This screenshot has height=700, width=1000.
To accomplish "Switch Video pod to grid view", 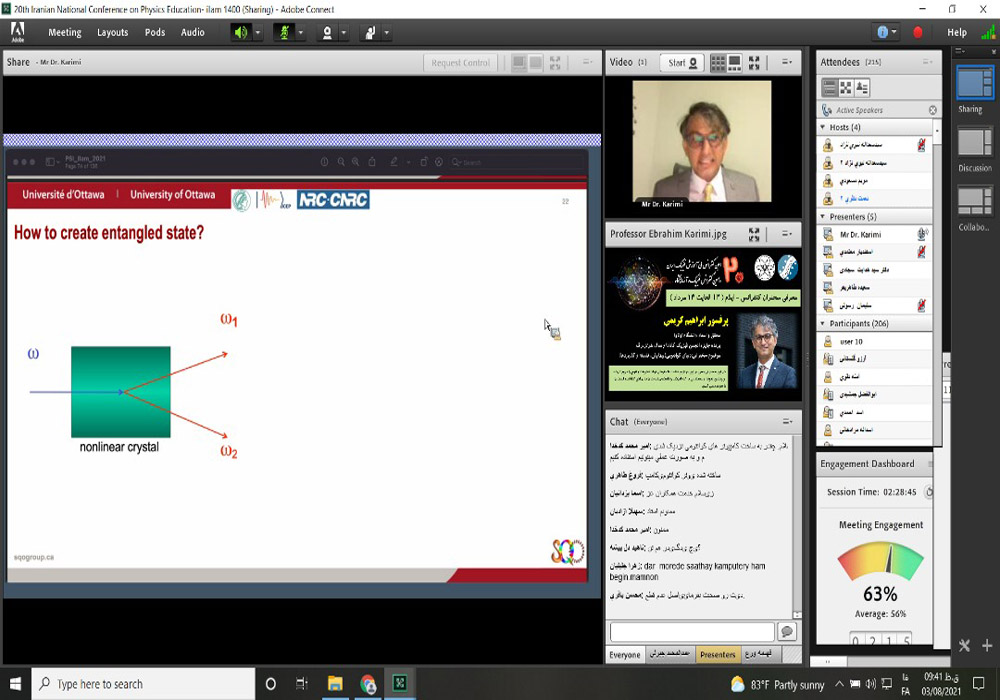I will (718, 63).
